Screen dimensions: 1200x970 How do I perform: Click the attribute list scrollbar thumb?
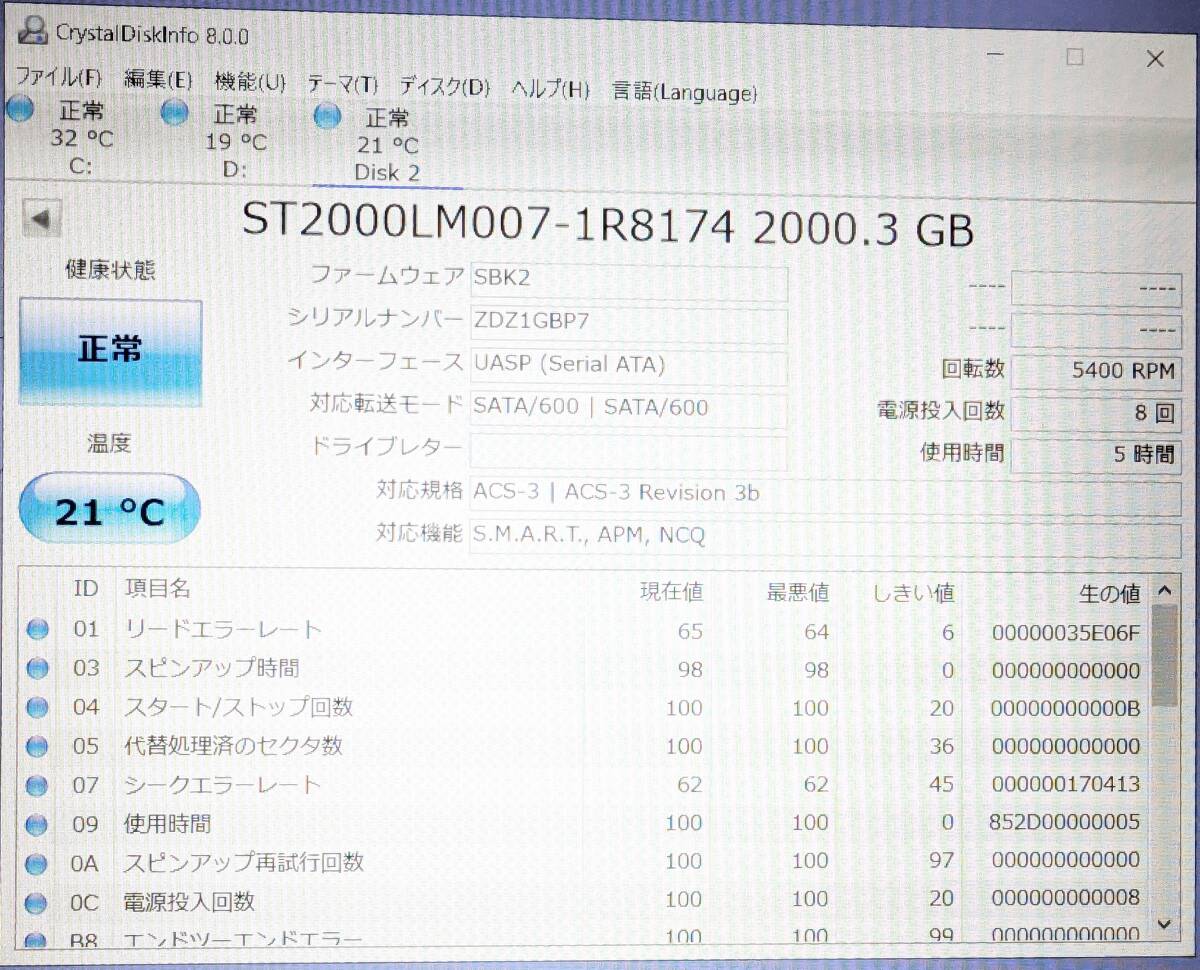click(1164, 656)
